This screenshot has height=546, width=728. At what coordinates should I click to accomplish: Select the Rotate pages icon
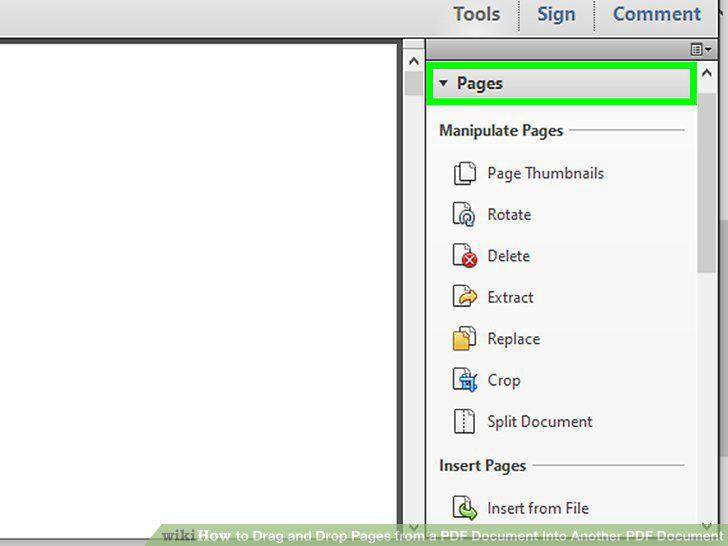point(464,214)
